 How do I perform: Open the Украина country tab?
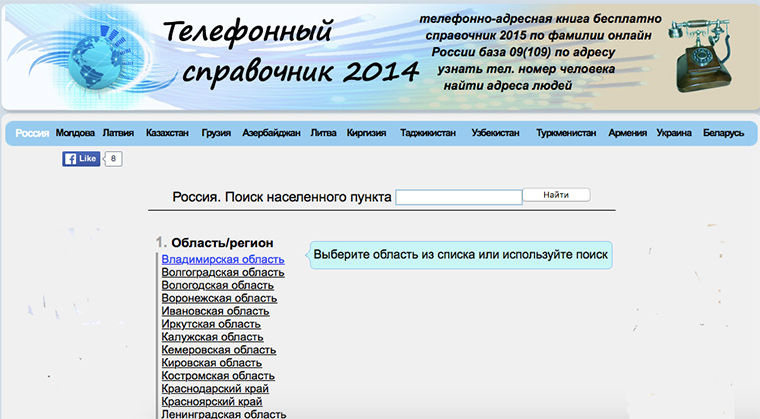click(674, 133)
